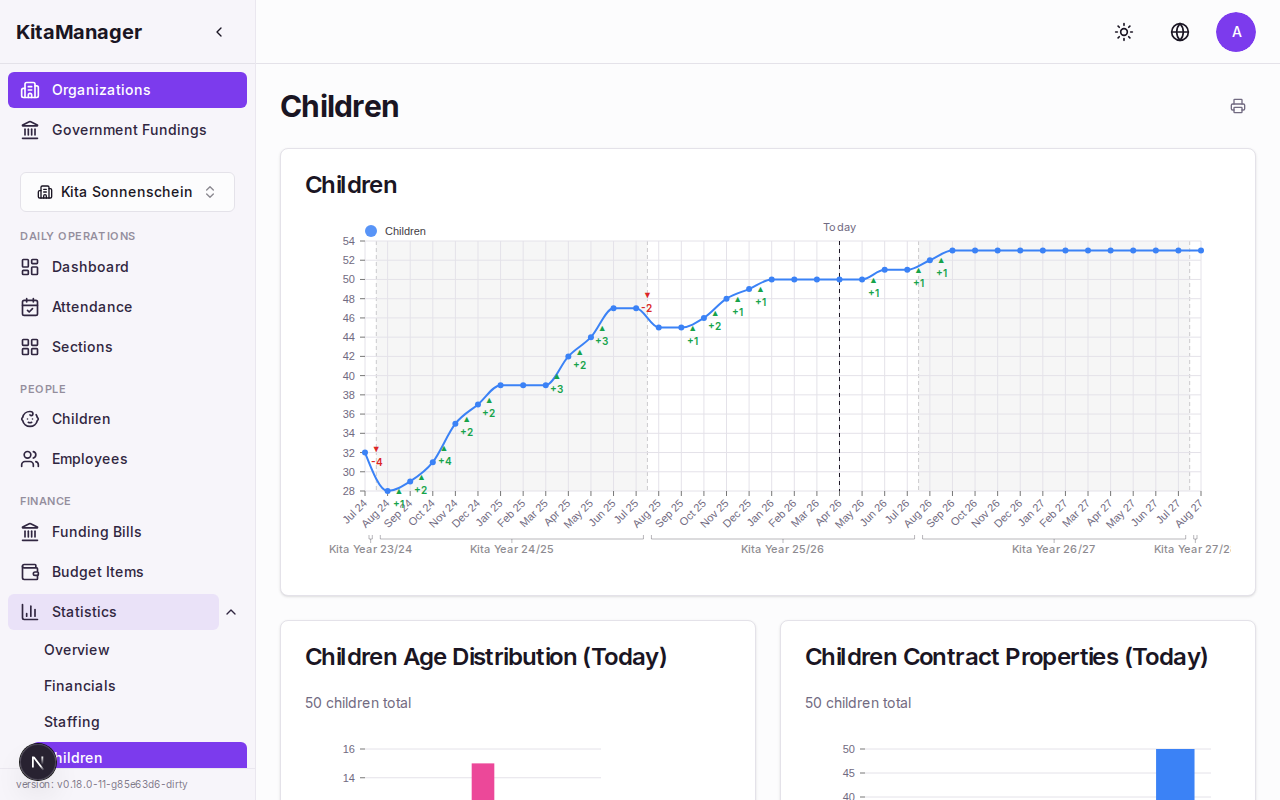Open the language globe icon

click(1180, 32)
